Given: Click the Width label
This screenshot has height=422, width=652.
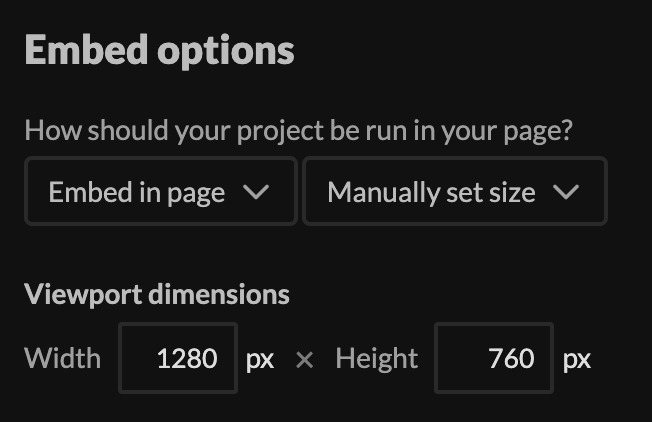Looking at the screenshot, I should coord(62,358).
